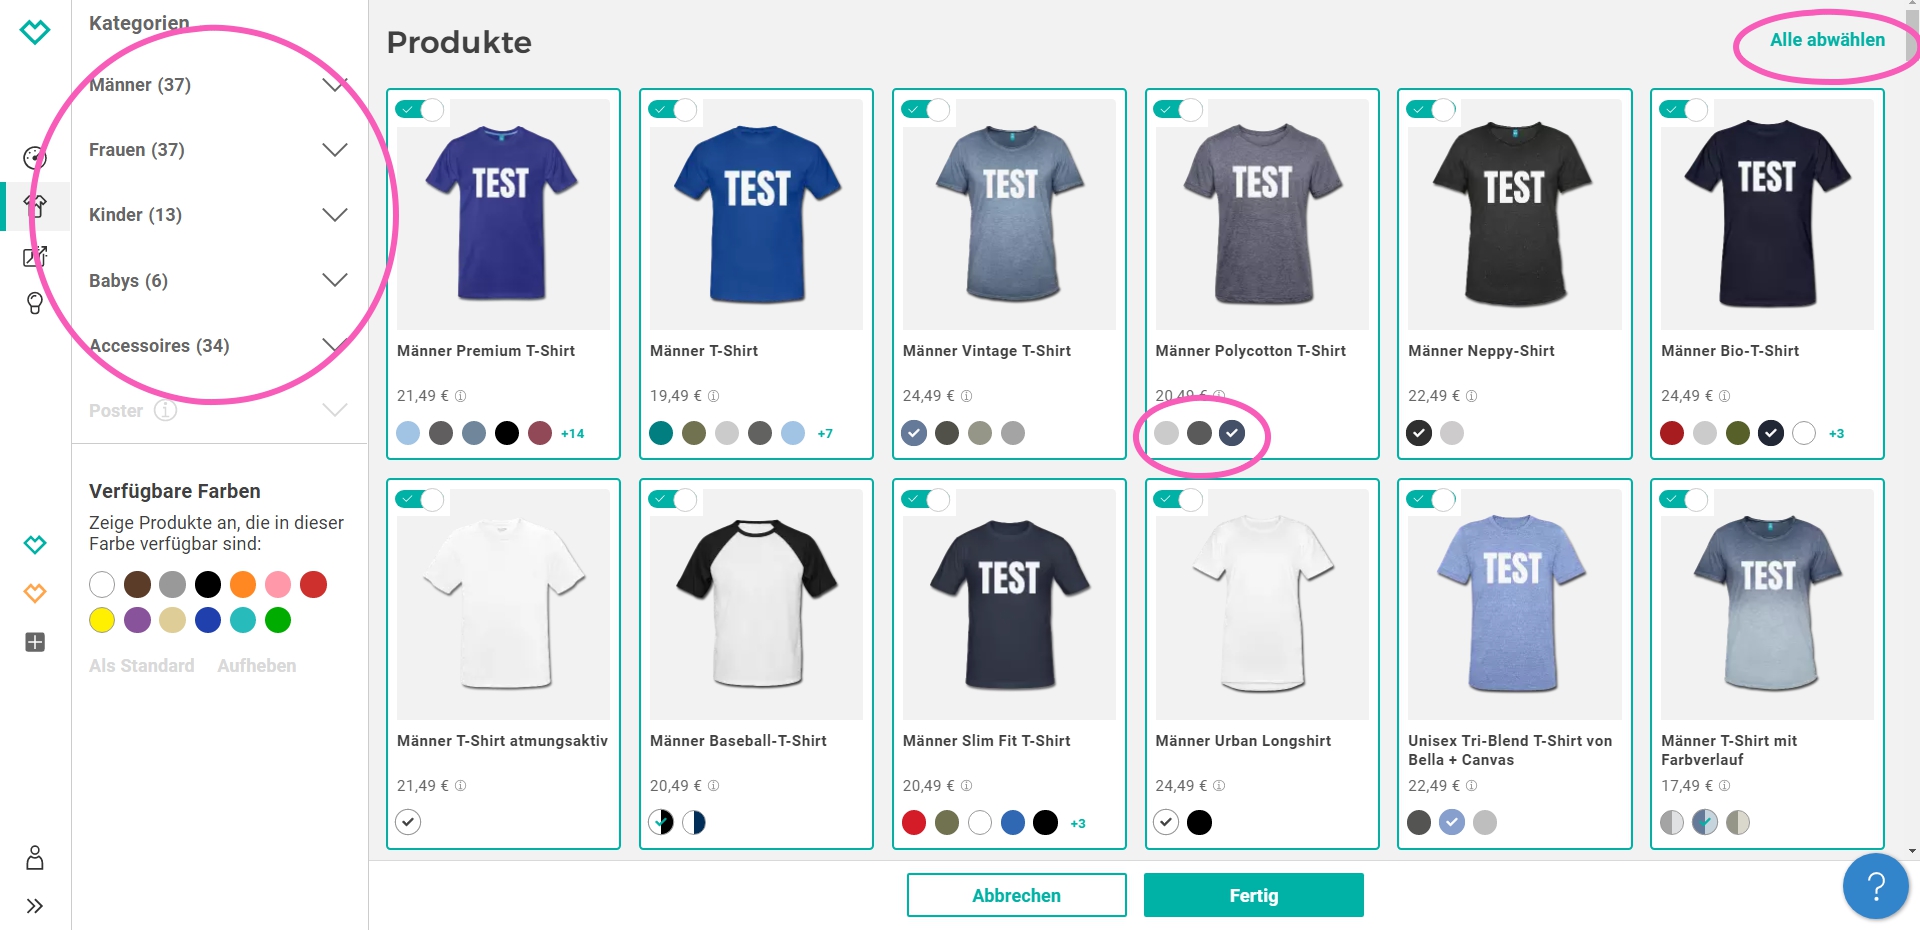Expand the Kinder (13) category
The width and height of the screenshot is (1920, 930).
[x=334, y=215]
